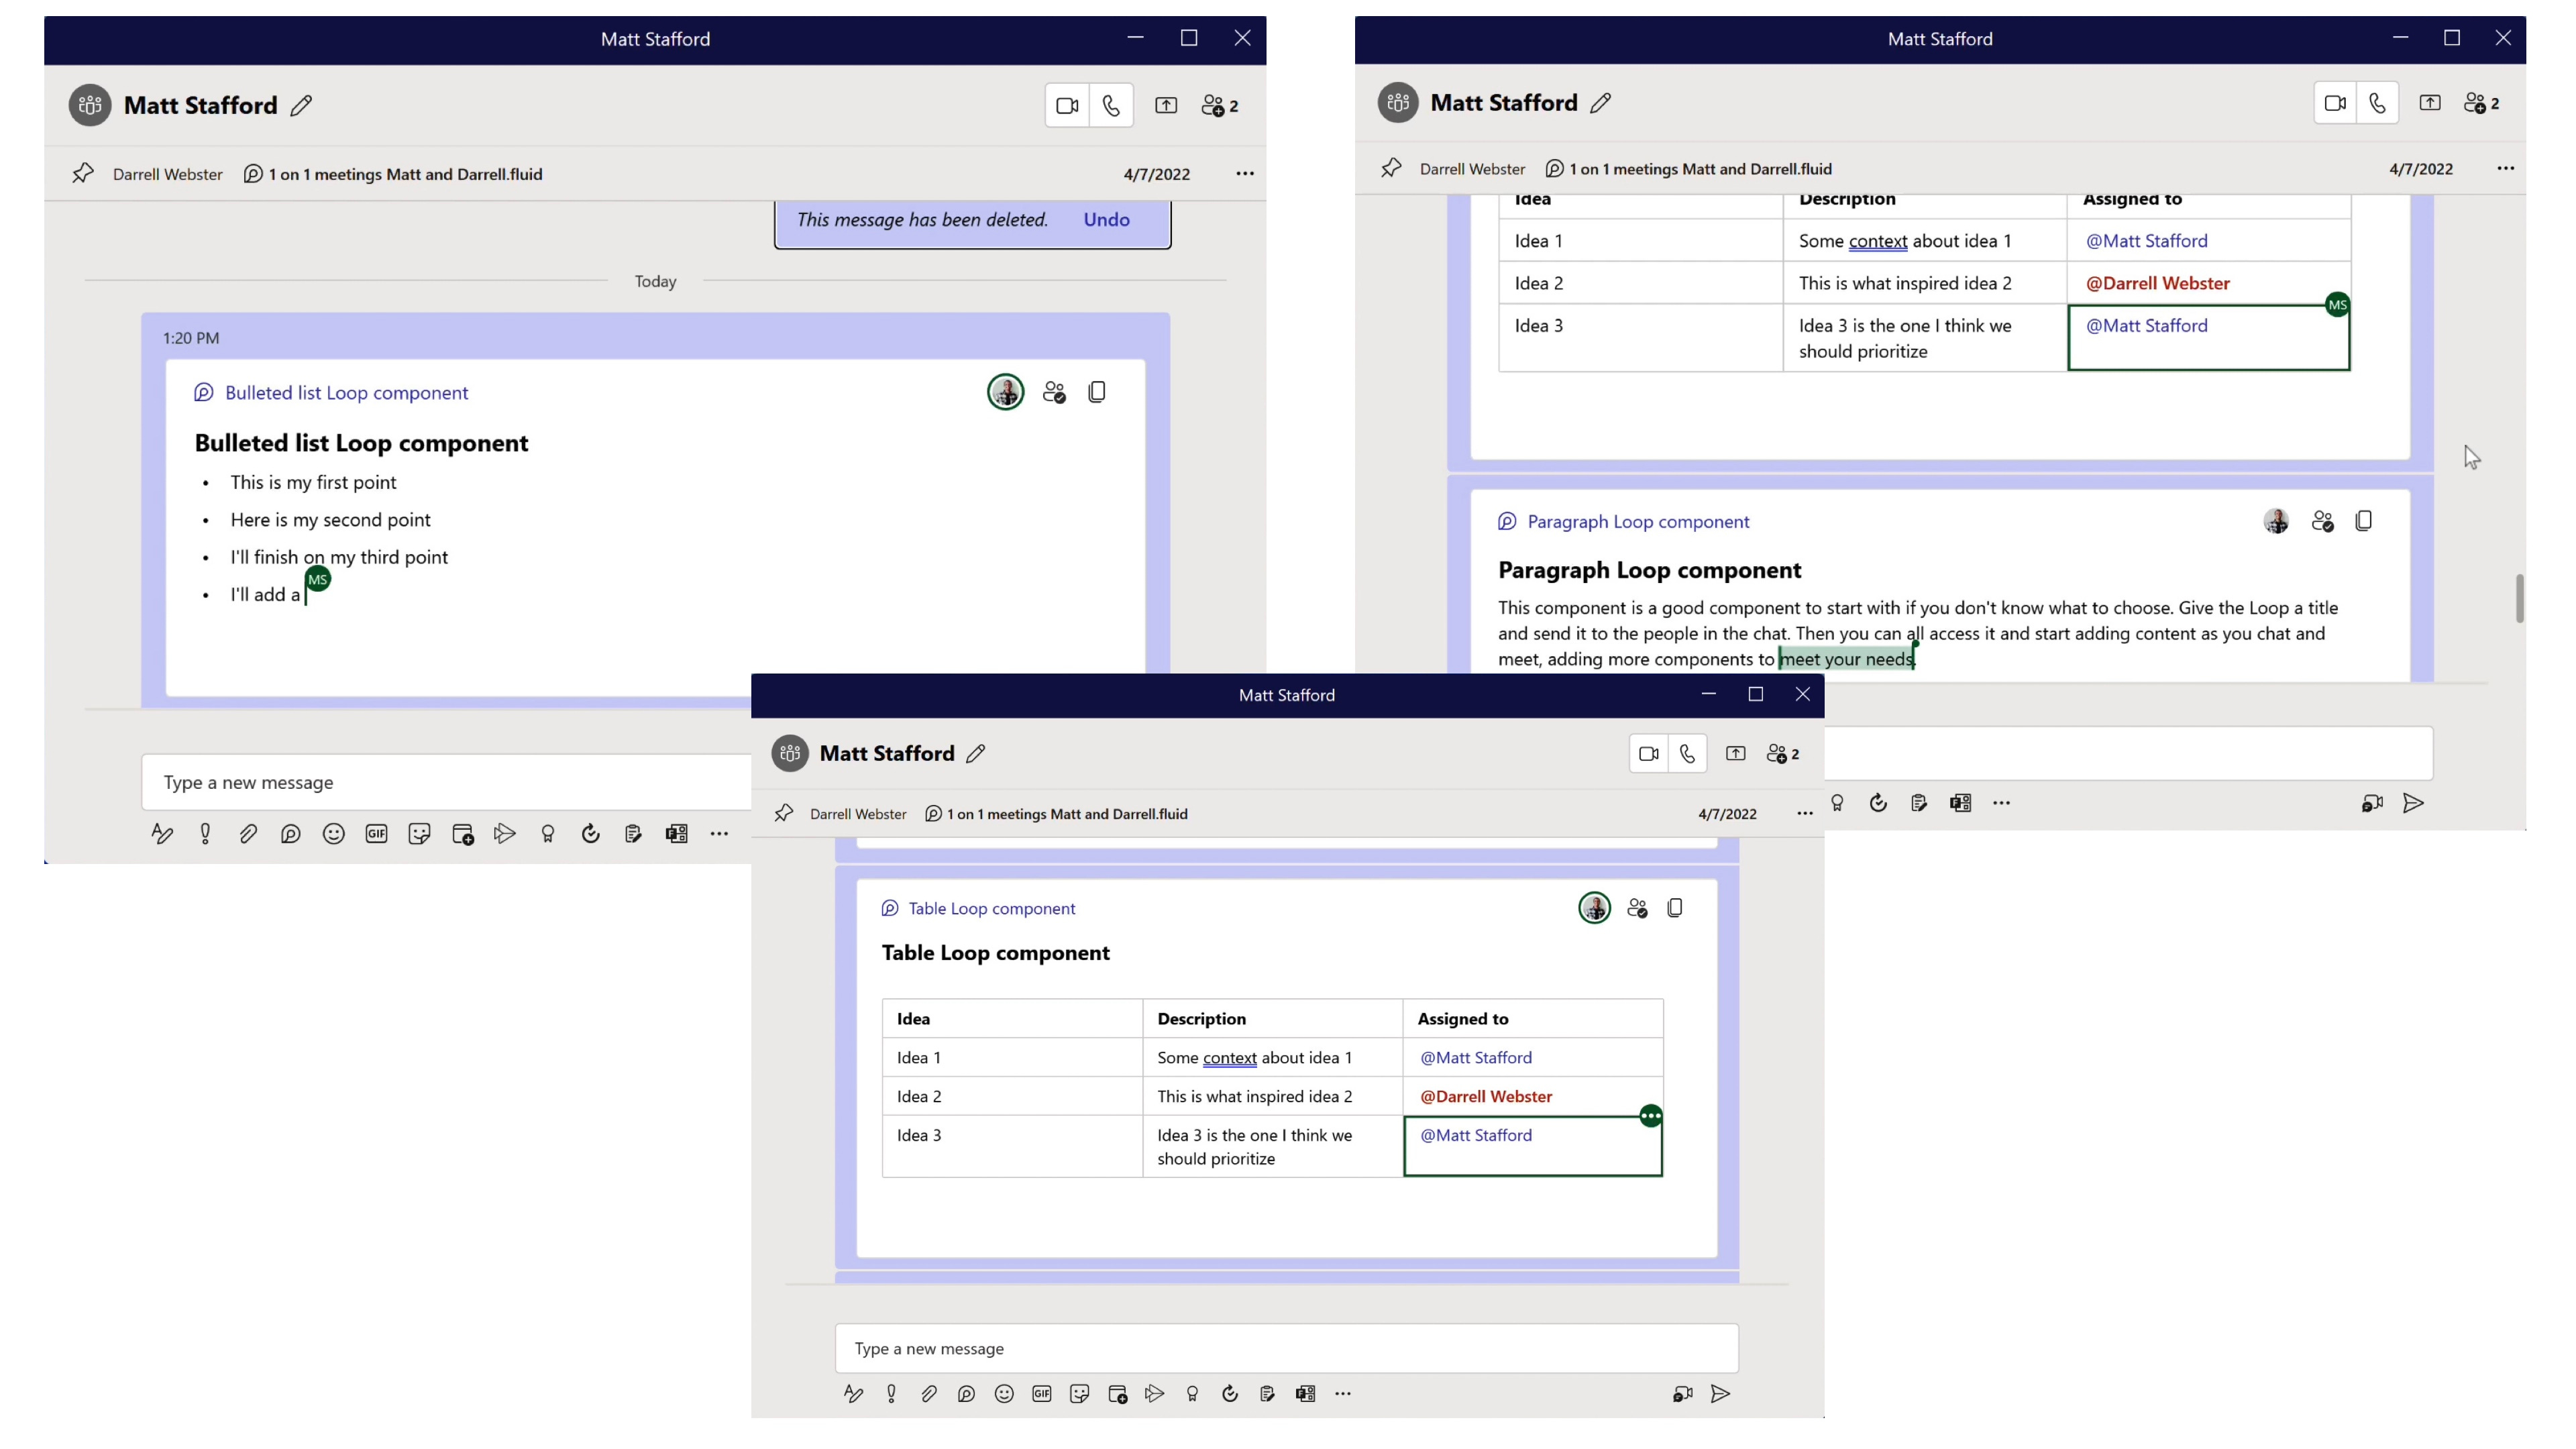Expand more toolbar apps ellipsis in bottom table window
Viewport: 2576px width, 1449px height.
click(1343, 1394)
